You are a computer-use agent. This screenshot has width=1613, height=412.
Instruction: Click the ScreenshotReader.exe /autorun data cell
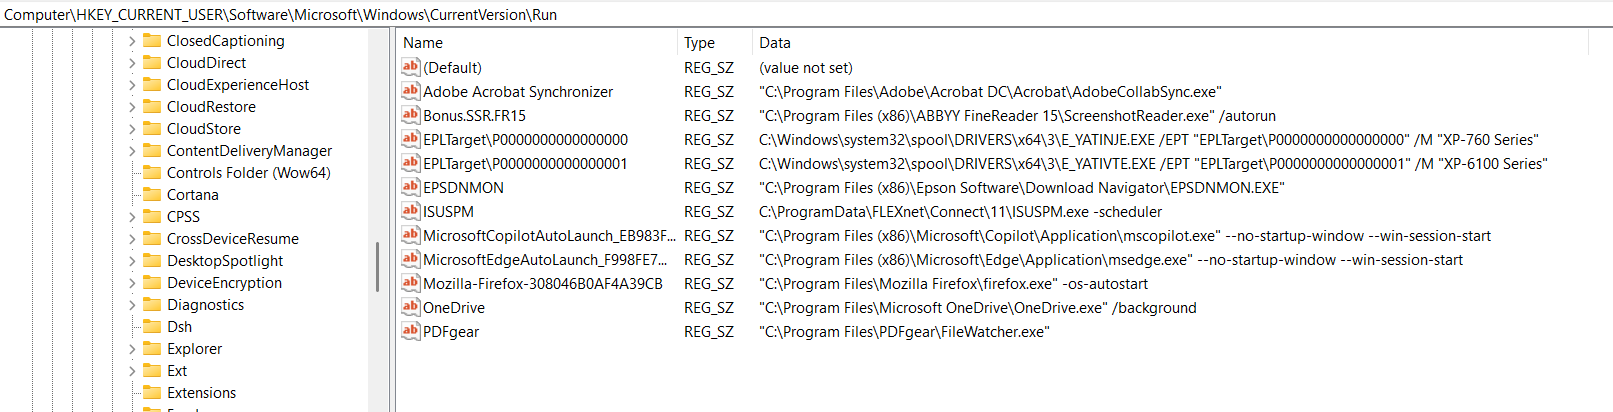[1017, 115]
